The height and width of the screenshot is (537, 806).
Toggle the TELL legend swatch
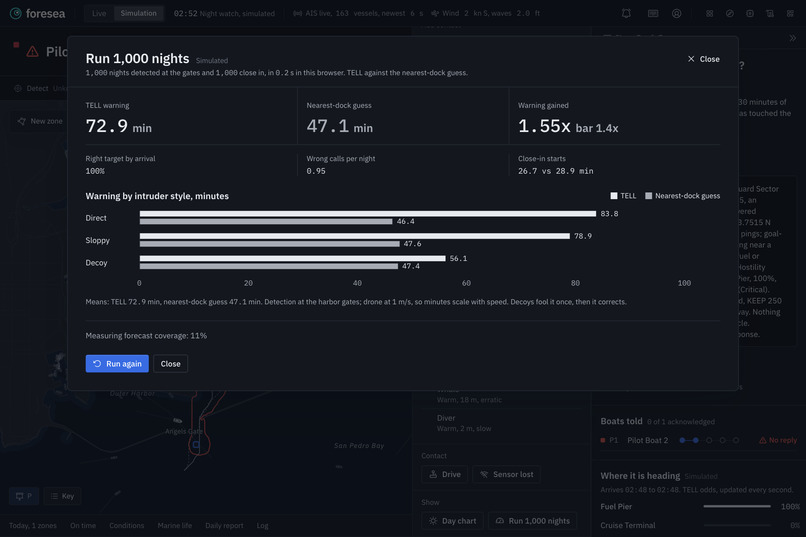tap(614, 196)
